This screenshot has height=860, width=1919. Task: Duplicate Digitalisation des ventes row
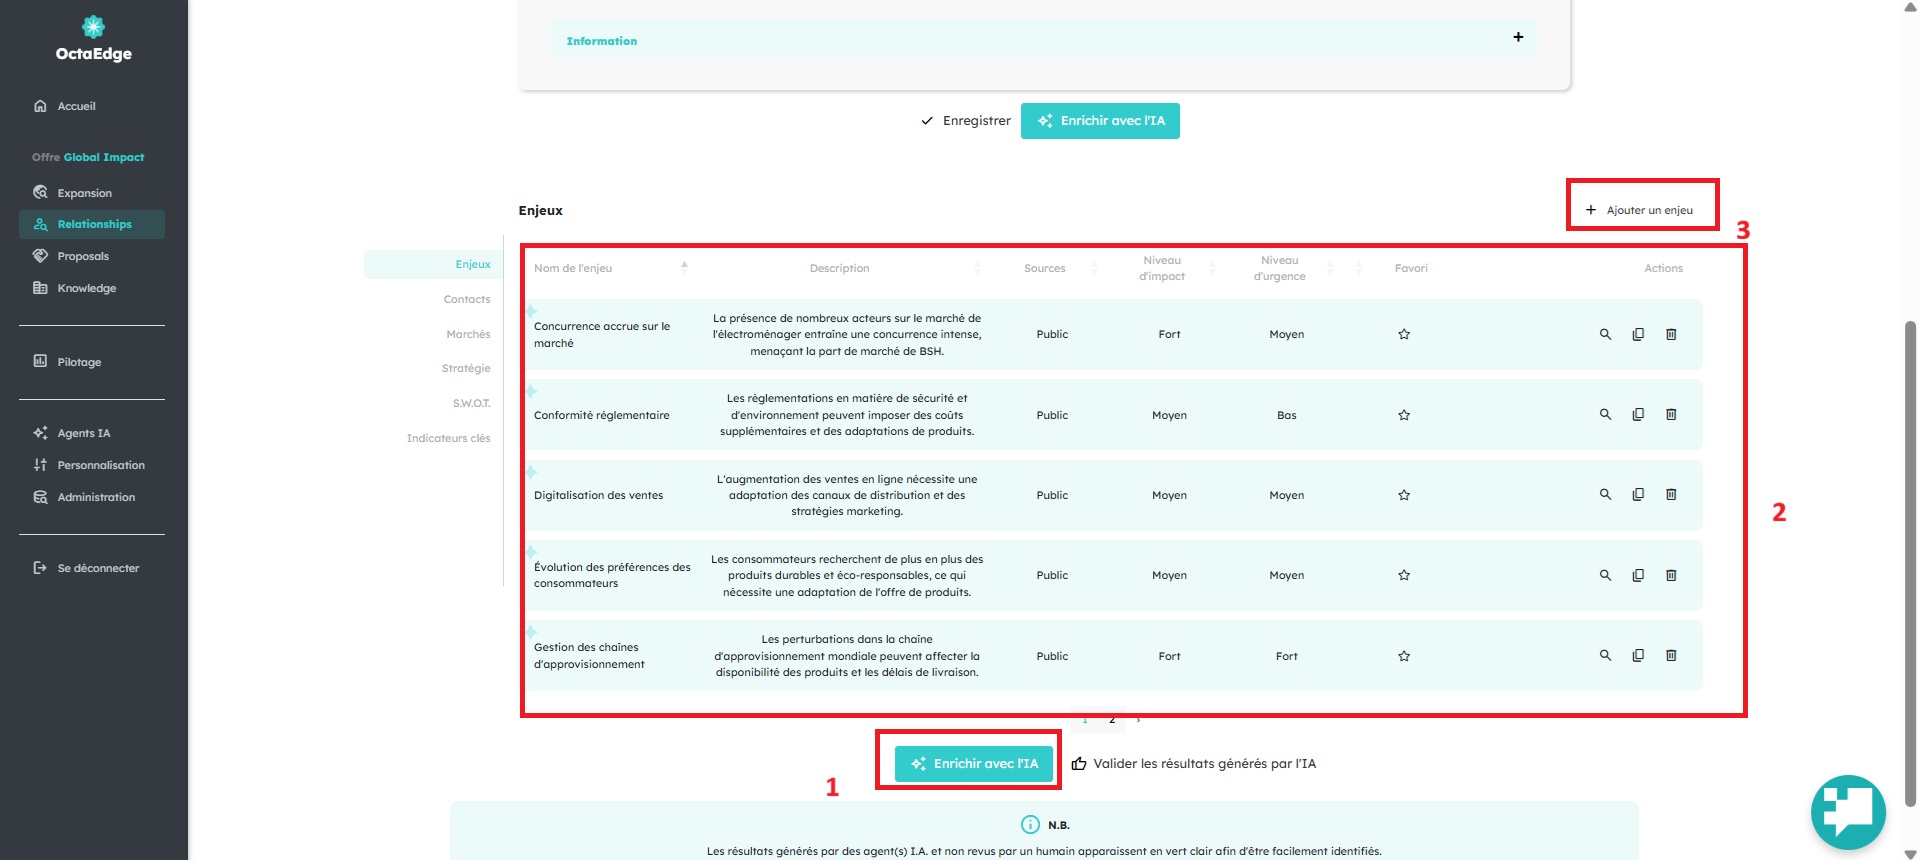pos(1638,494)
